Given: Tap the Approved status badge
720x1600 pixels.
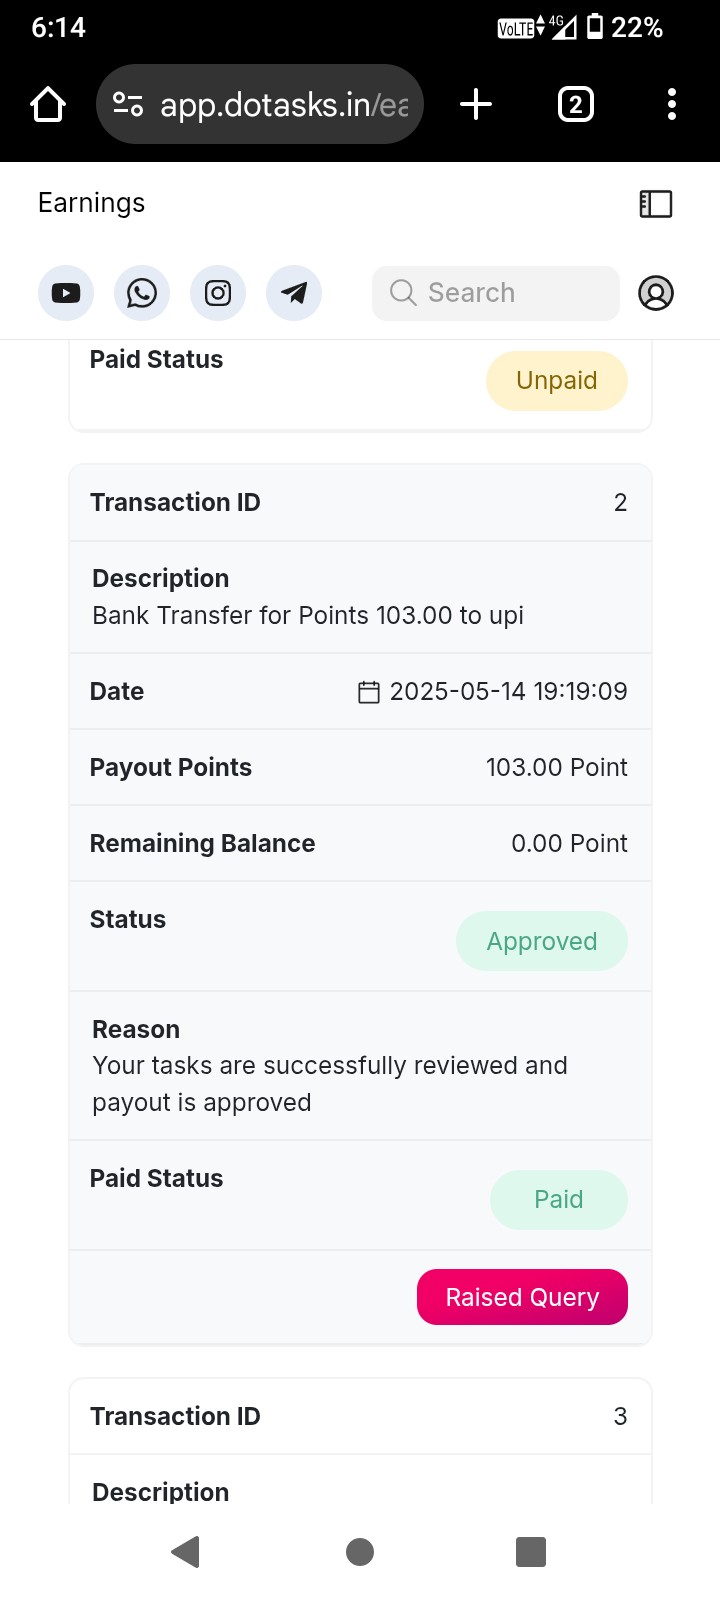Looking at the screenshot, I should (542, 941).
